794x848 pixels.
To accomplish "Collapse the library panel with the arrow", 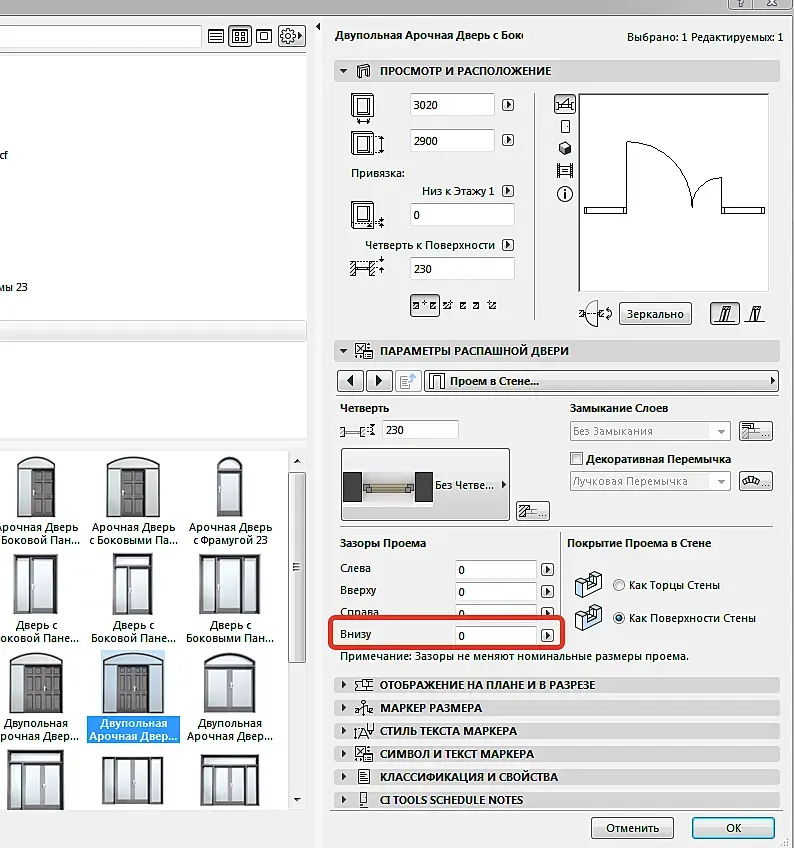I will (x=318, y=26).
